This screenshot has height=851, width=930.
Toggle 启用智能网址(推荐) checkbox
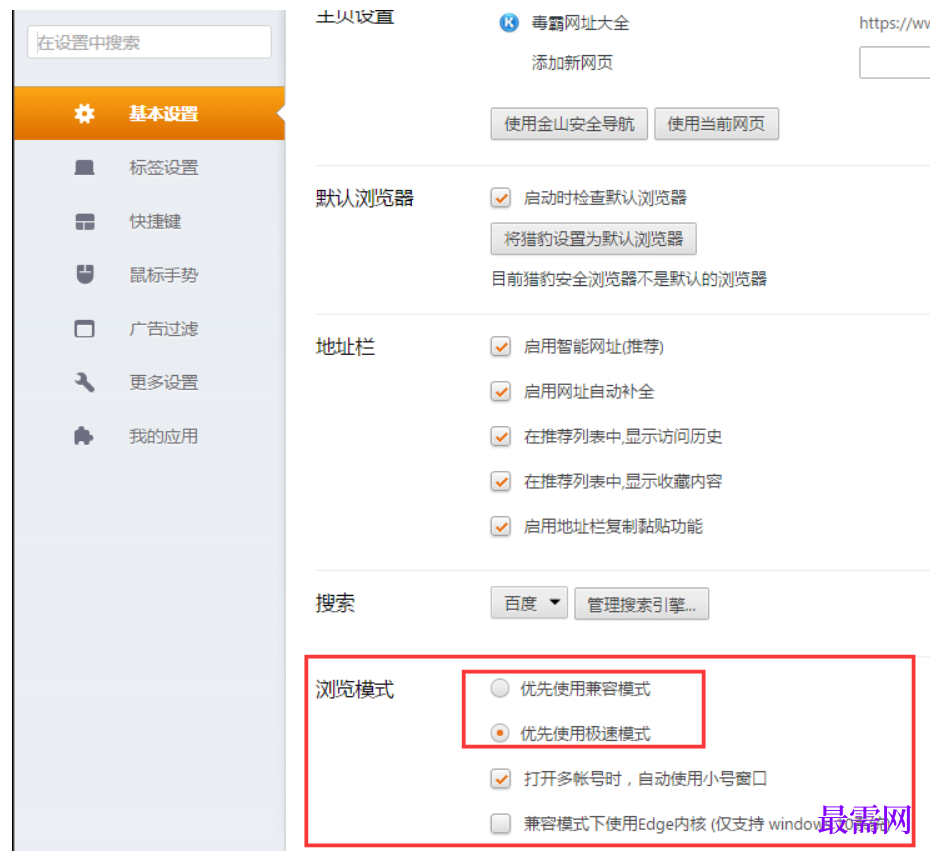click(501, 346)
